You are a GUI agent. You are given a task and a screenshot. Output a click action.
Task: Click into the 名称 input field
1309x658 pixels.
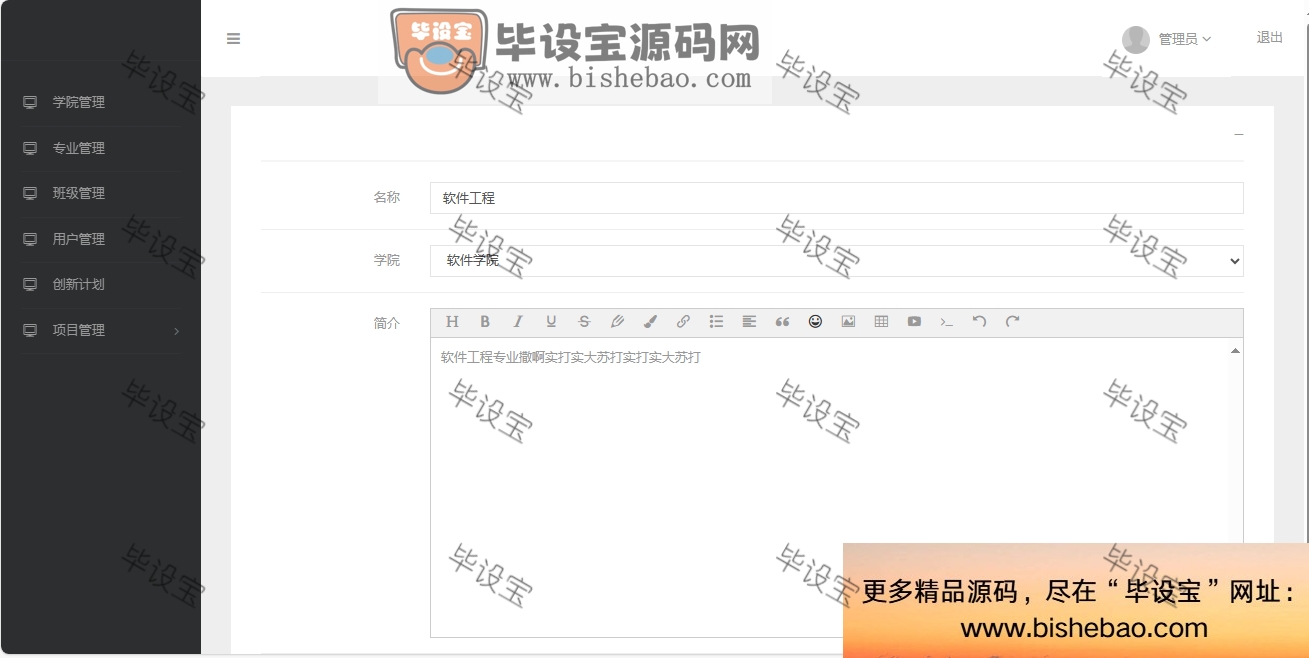point(837,198)
